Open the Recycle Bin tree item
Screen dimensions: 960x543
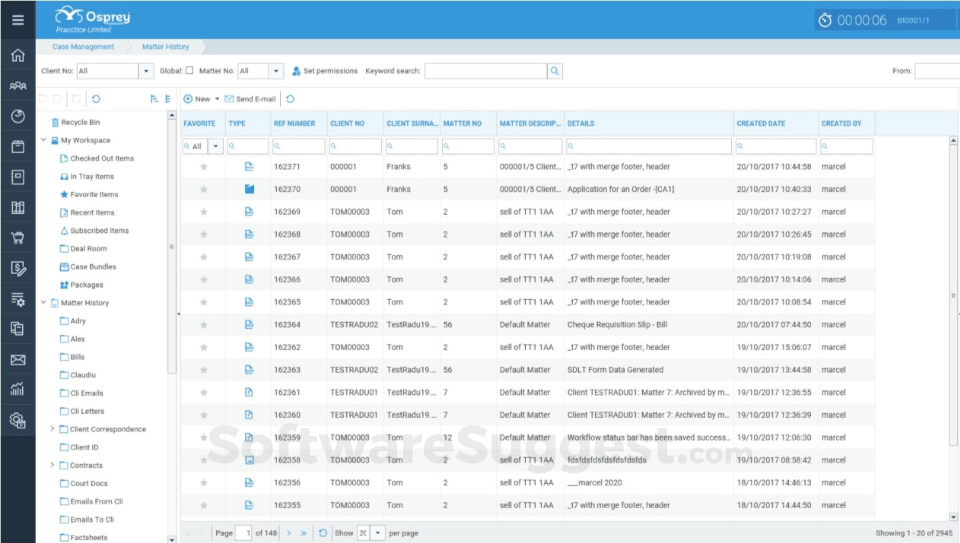pos(80,122)
